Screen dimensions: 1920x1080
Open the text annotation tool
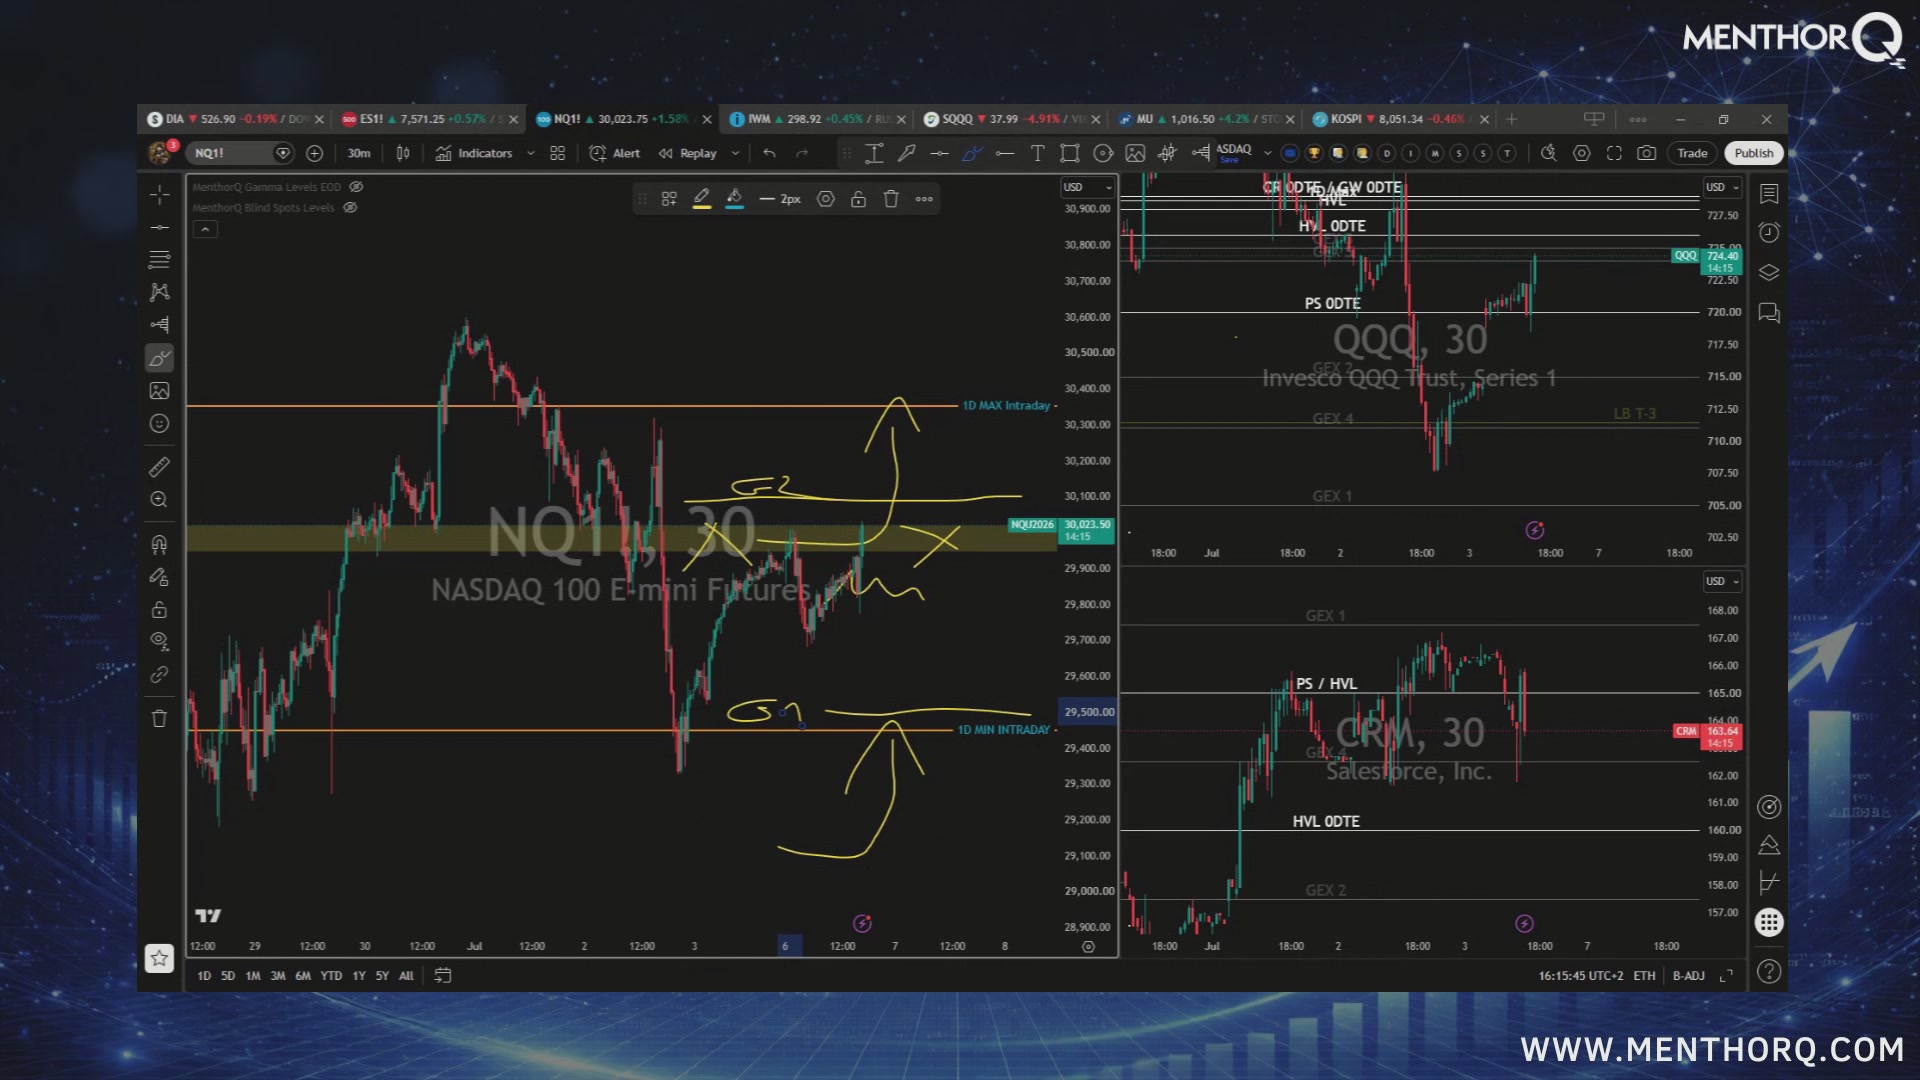[x=1037, y=153]
